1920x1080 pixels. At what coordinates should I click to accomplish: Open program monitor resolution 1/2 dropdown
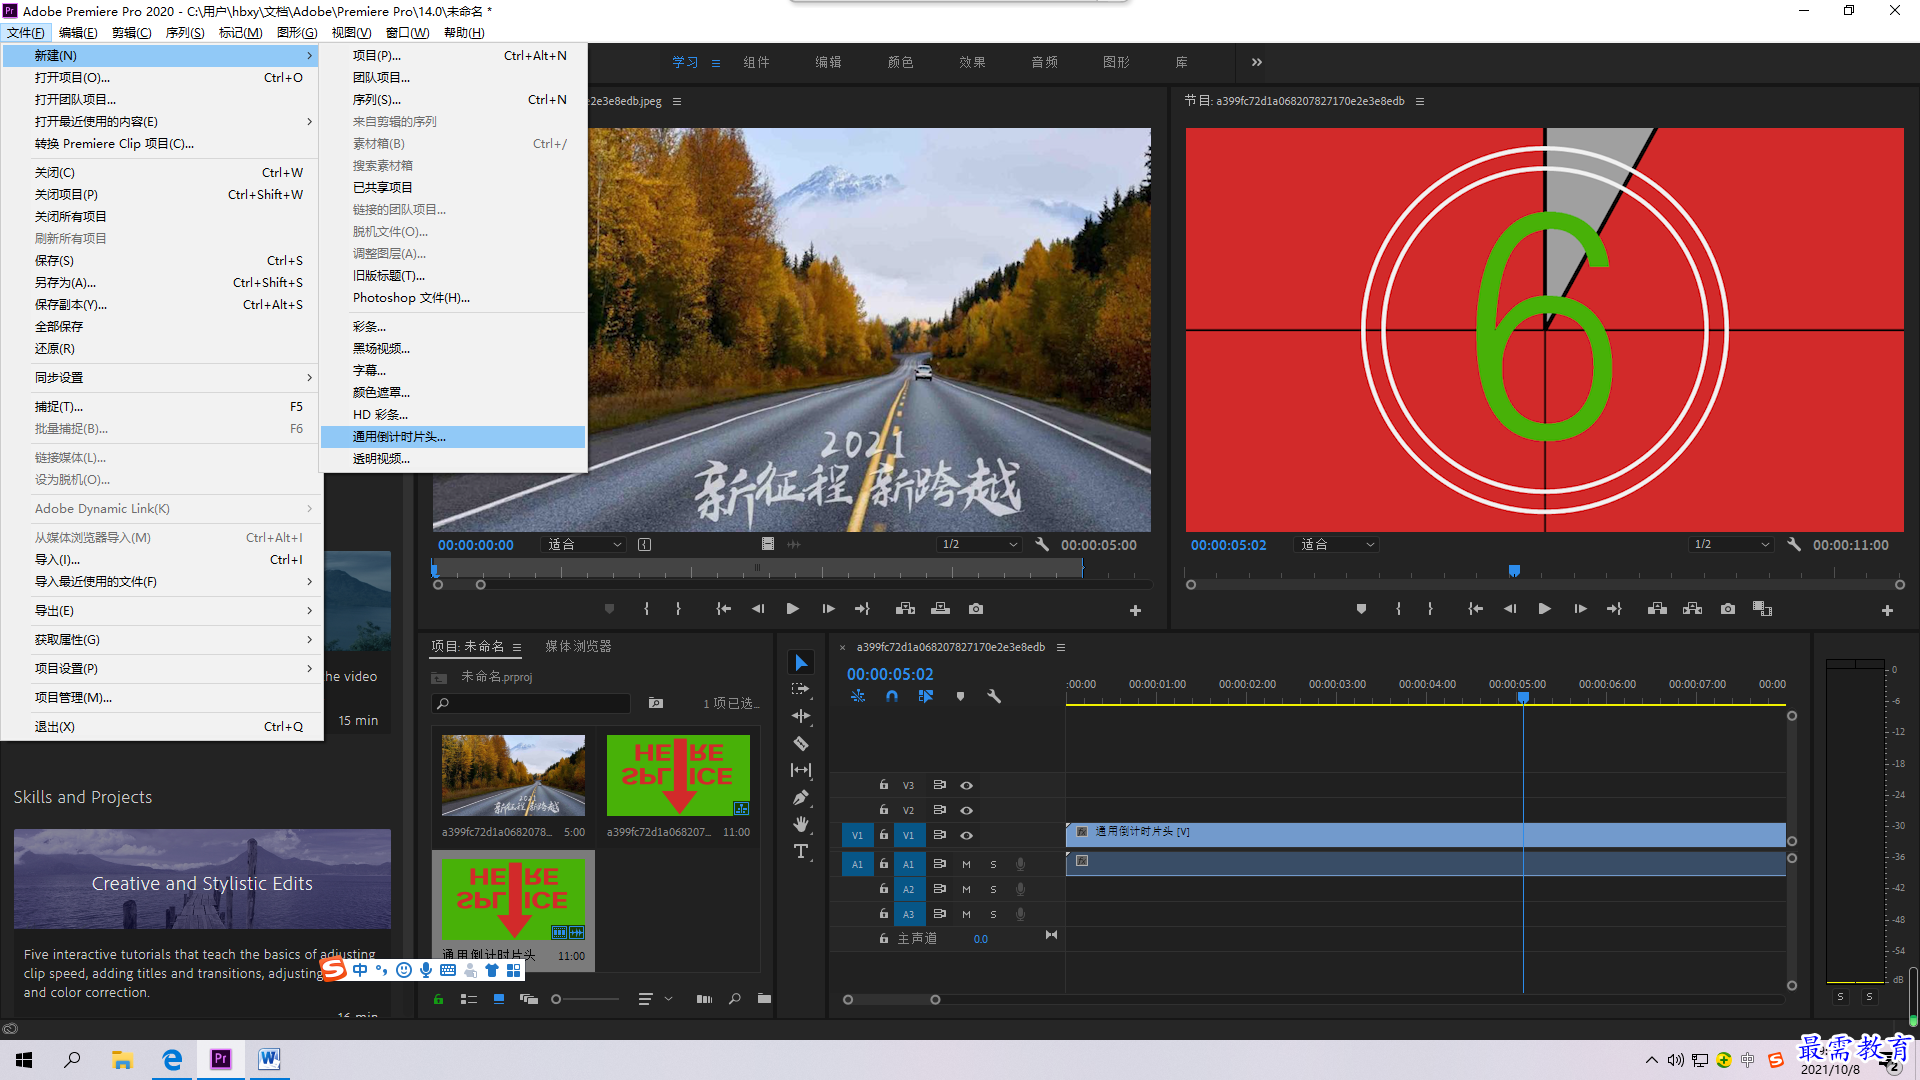click(1731, 545)
